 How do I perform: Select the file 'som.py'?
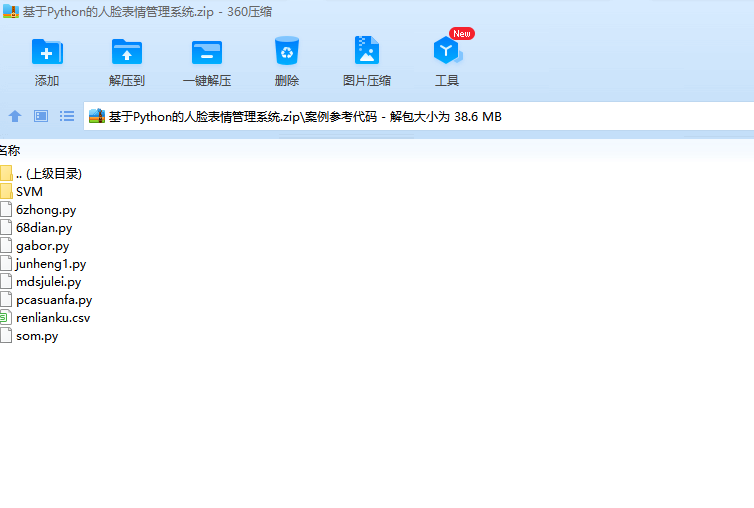click(x=37, y=336)
